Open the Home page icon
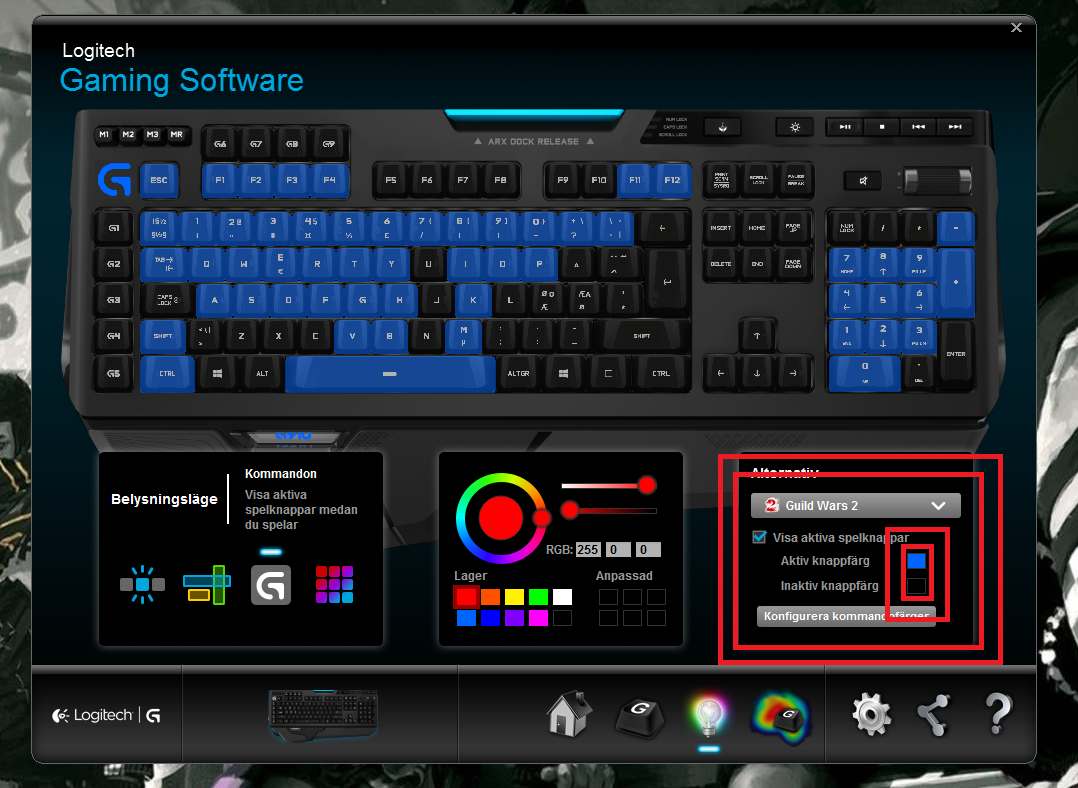Viewport: 1078px width, 788px height. 569,714
